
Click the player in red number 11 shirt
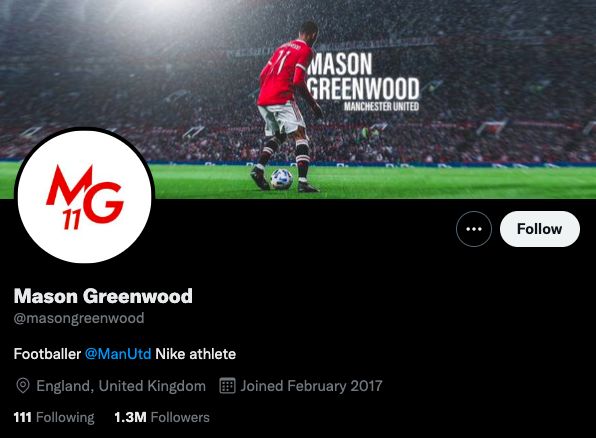tap(288, 106)
